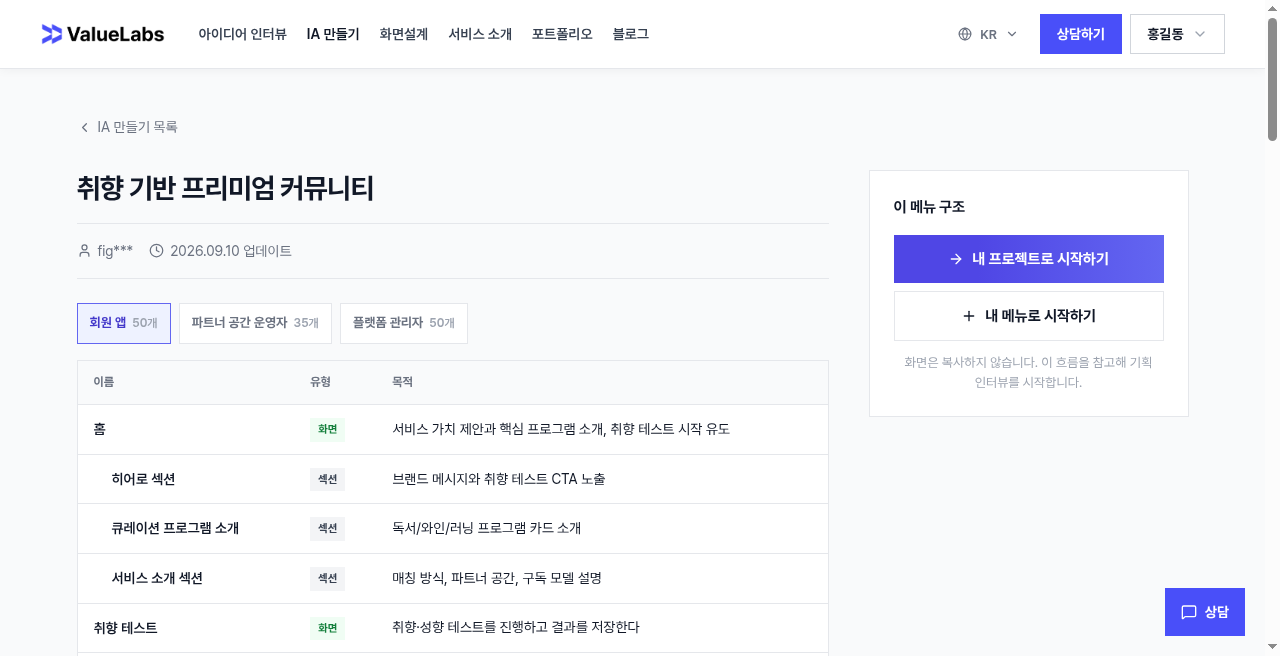This screenshot has height=656, width=1280.
Task: Click the plus icon in 내 메뉴로 시작하기
Action: pyautogui.click(x=968, y=316)
